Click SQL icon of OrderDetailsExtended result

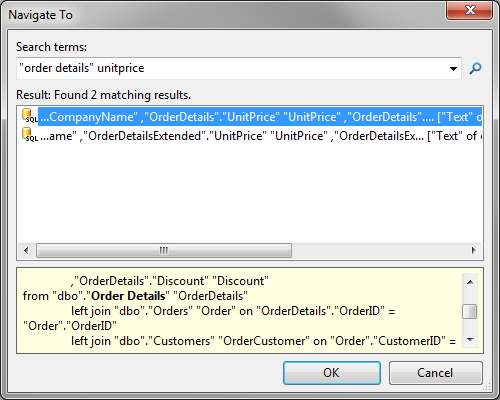[x=30, y=135]
